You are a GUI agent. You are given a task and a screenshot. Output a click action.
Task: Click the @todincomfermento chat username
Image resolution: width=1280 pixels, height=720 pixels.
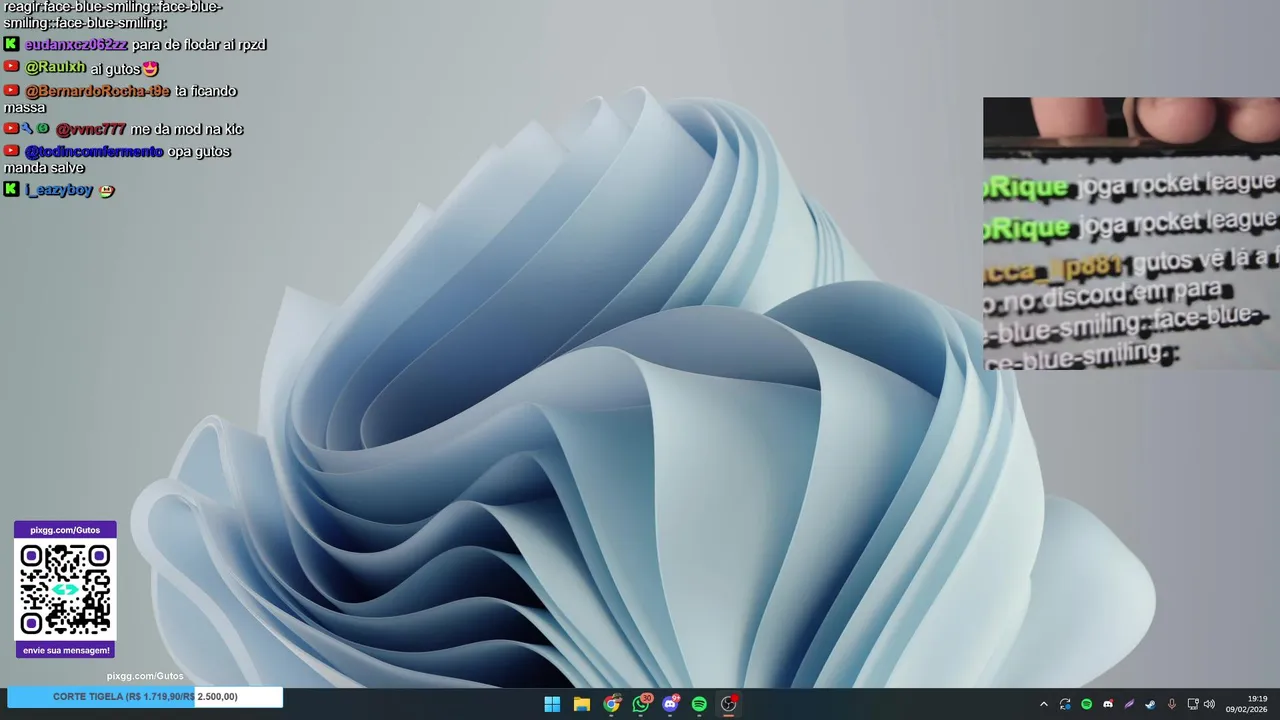click(94, 152)
